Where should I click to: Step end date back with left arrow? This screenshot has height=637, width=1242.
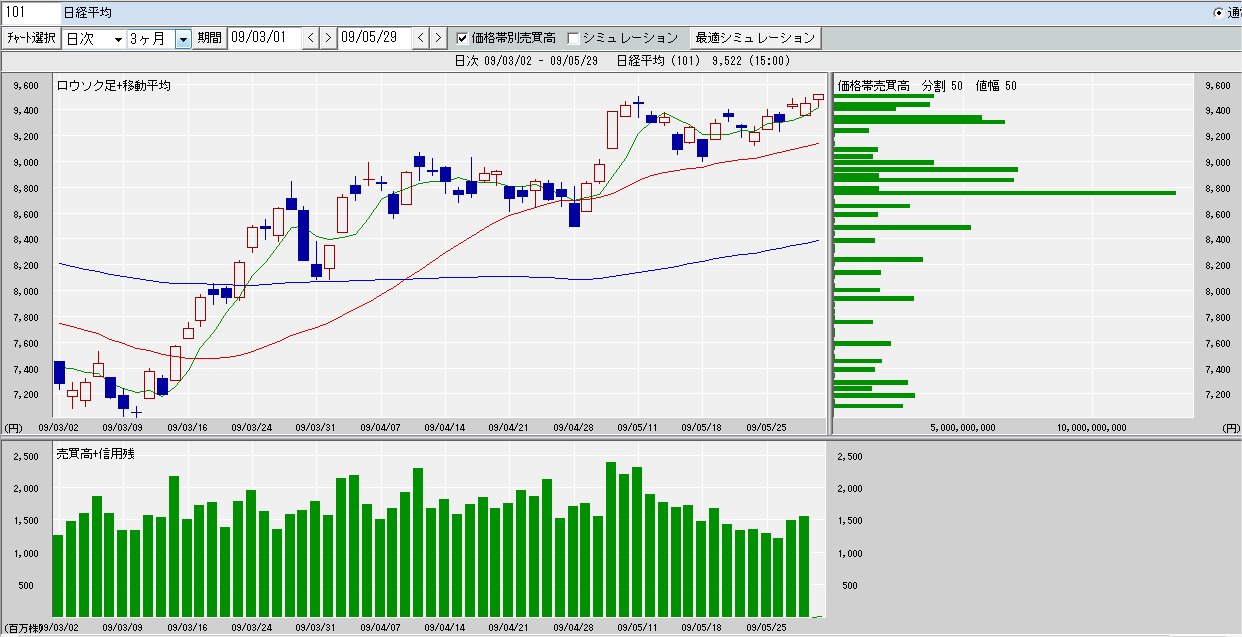[420, 38]
